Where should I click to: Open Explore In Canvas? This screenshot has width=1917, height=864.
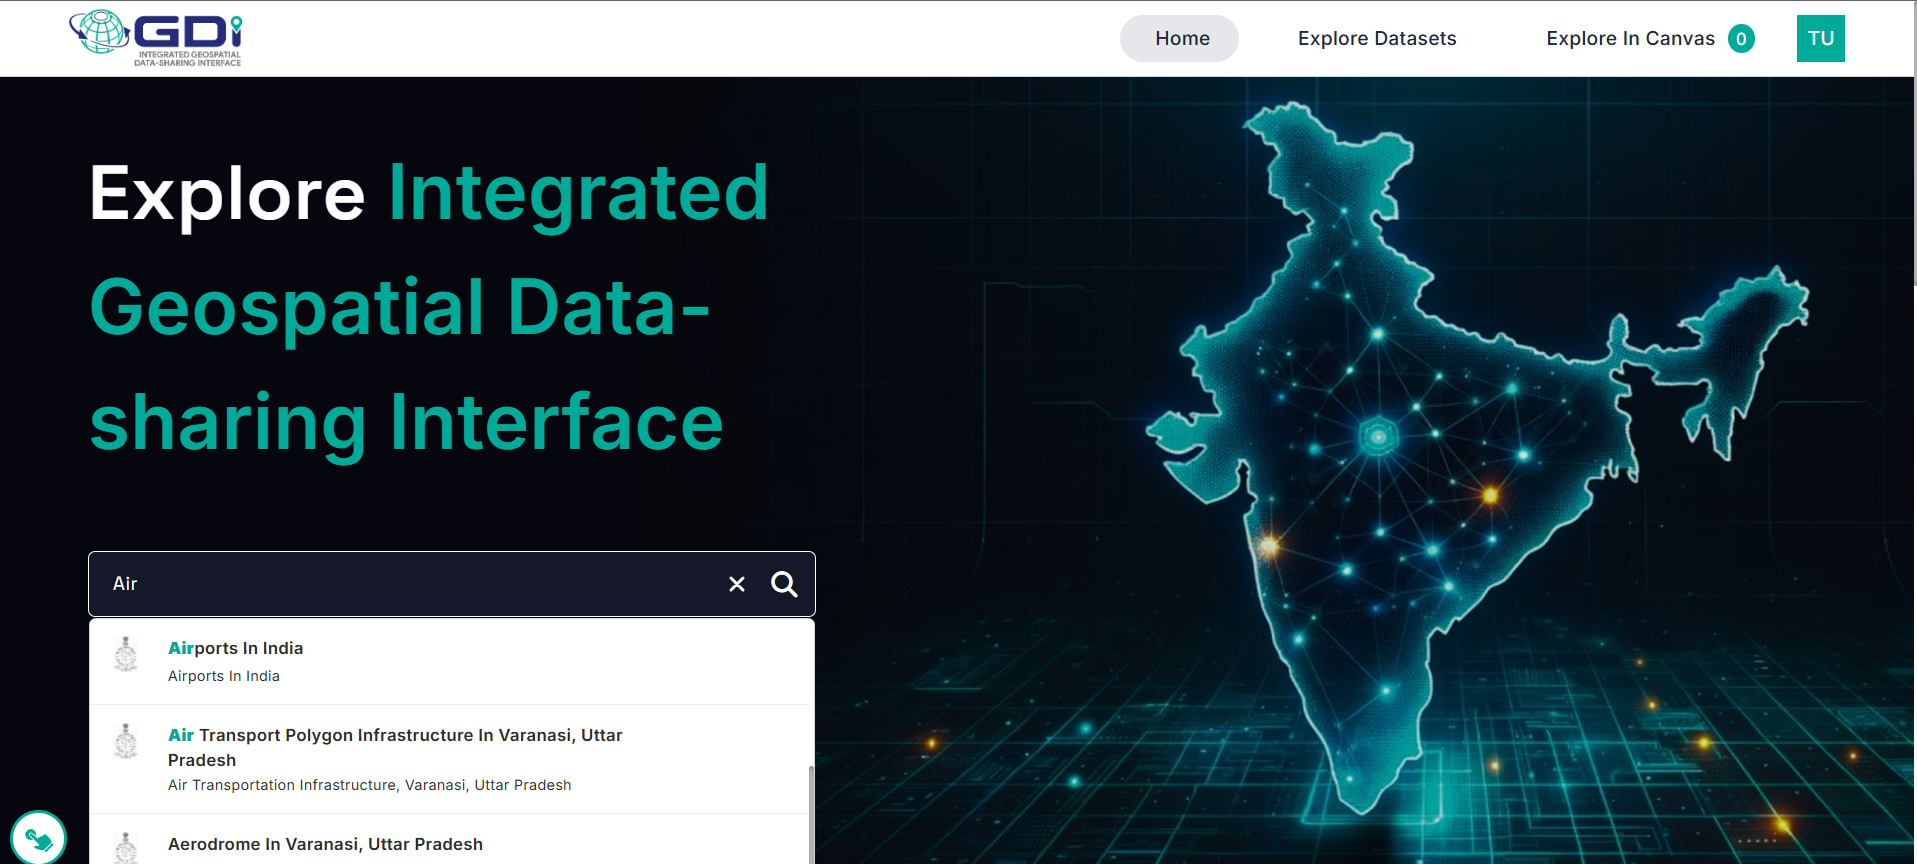tap(1629, 39)
